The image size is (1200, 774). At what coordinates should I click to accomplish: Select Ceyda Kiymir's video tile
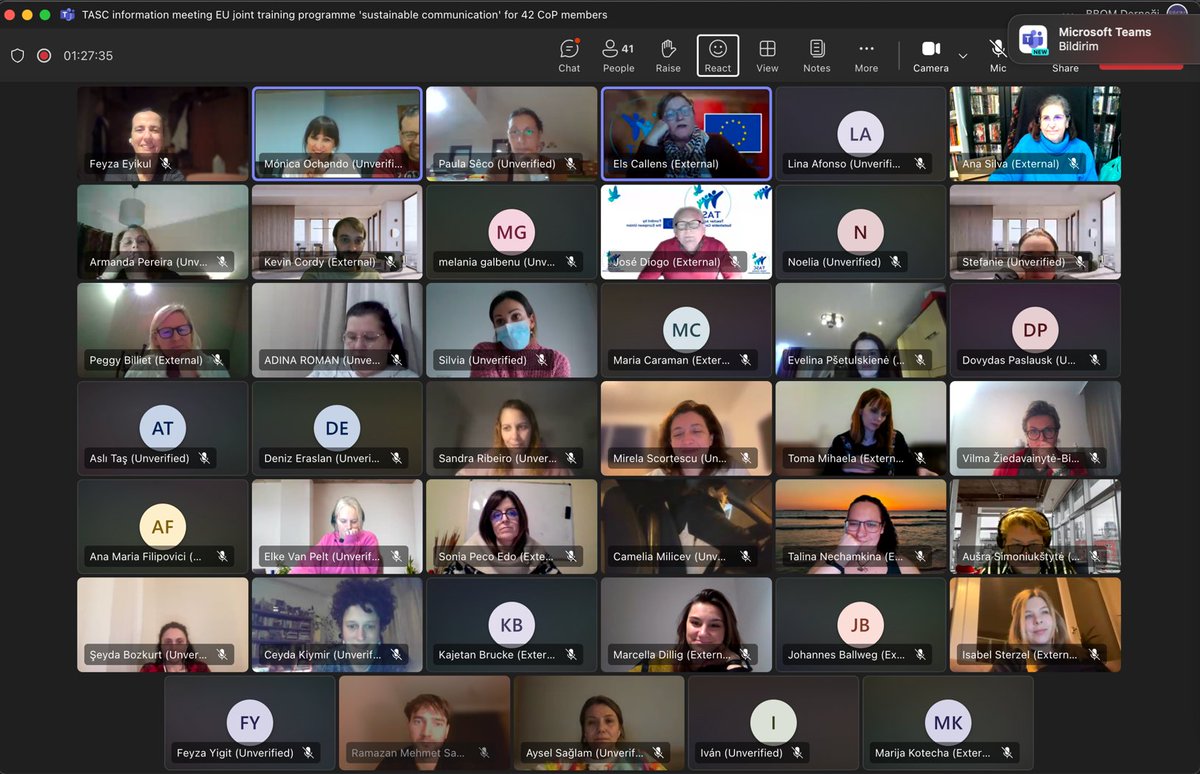click(x=337, y=625)
